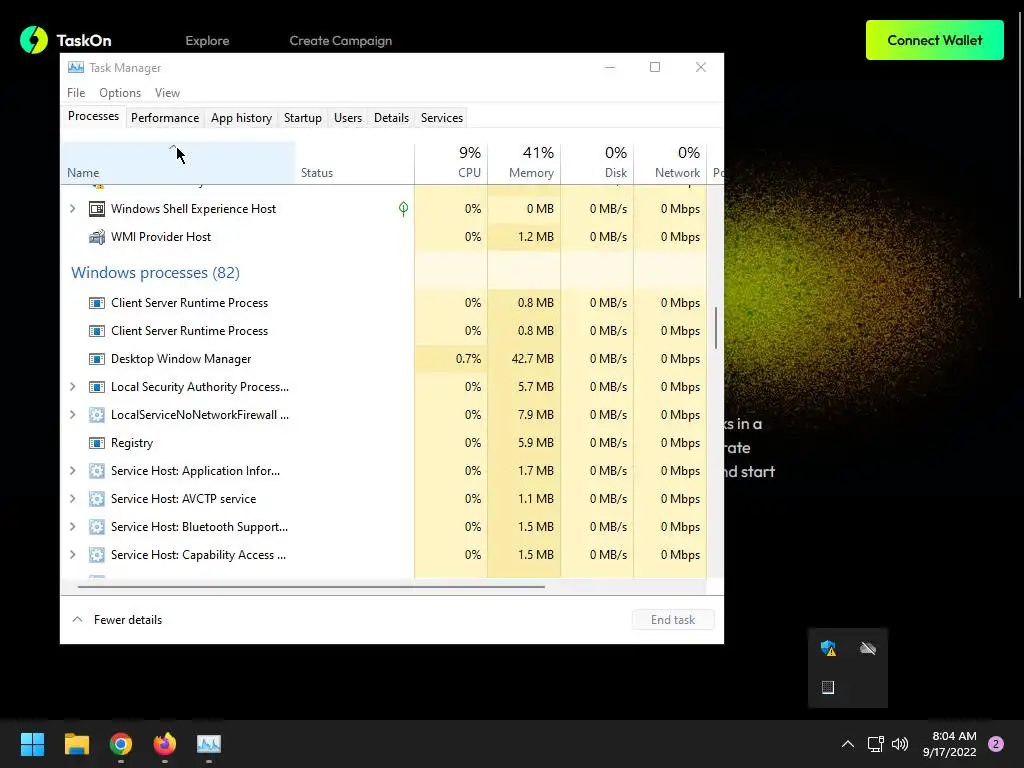Click the Task Manager taskbar icon
This screenshot has height=768, width=1024.
coord(209,744)
